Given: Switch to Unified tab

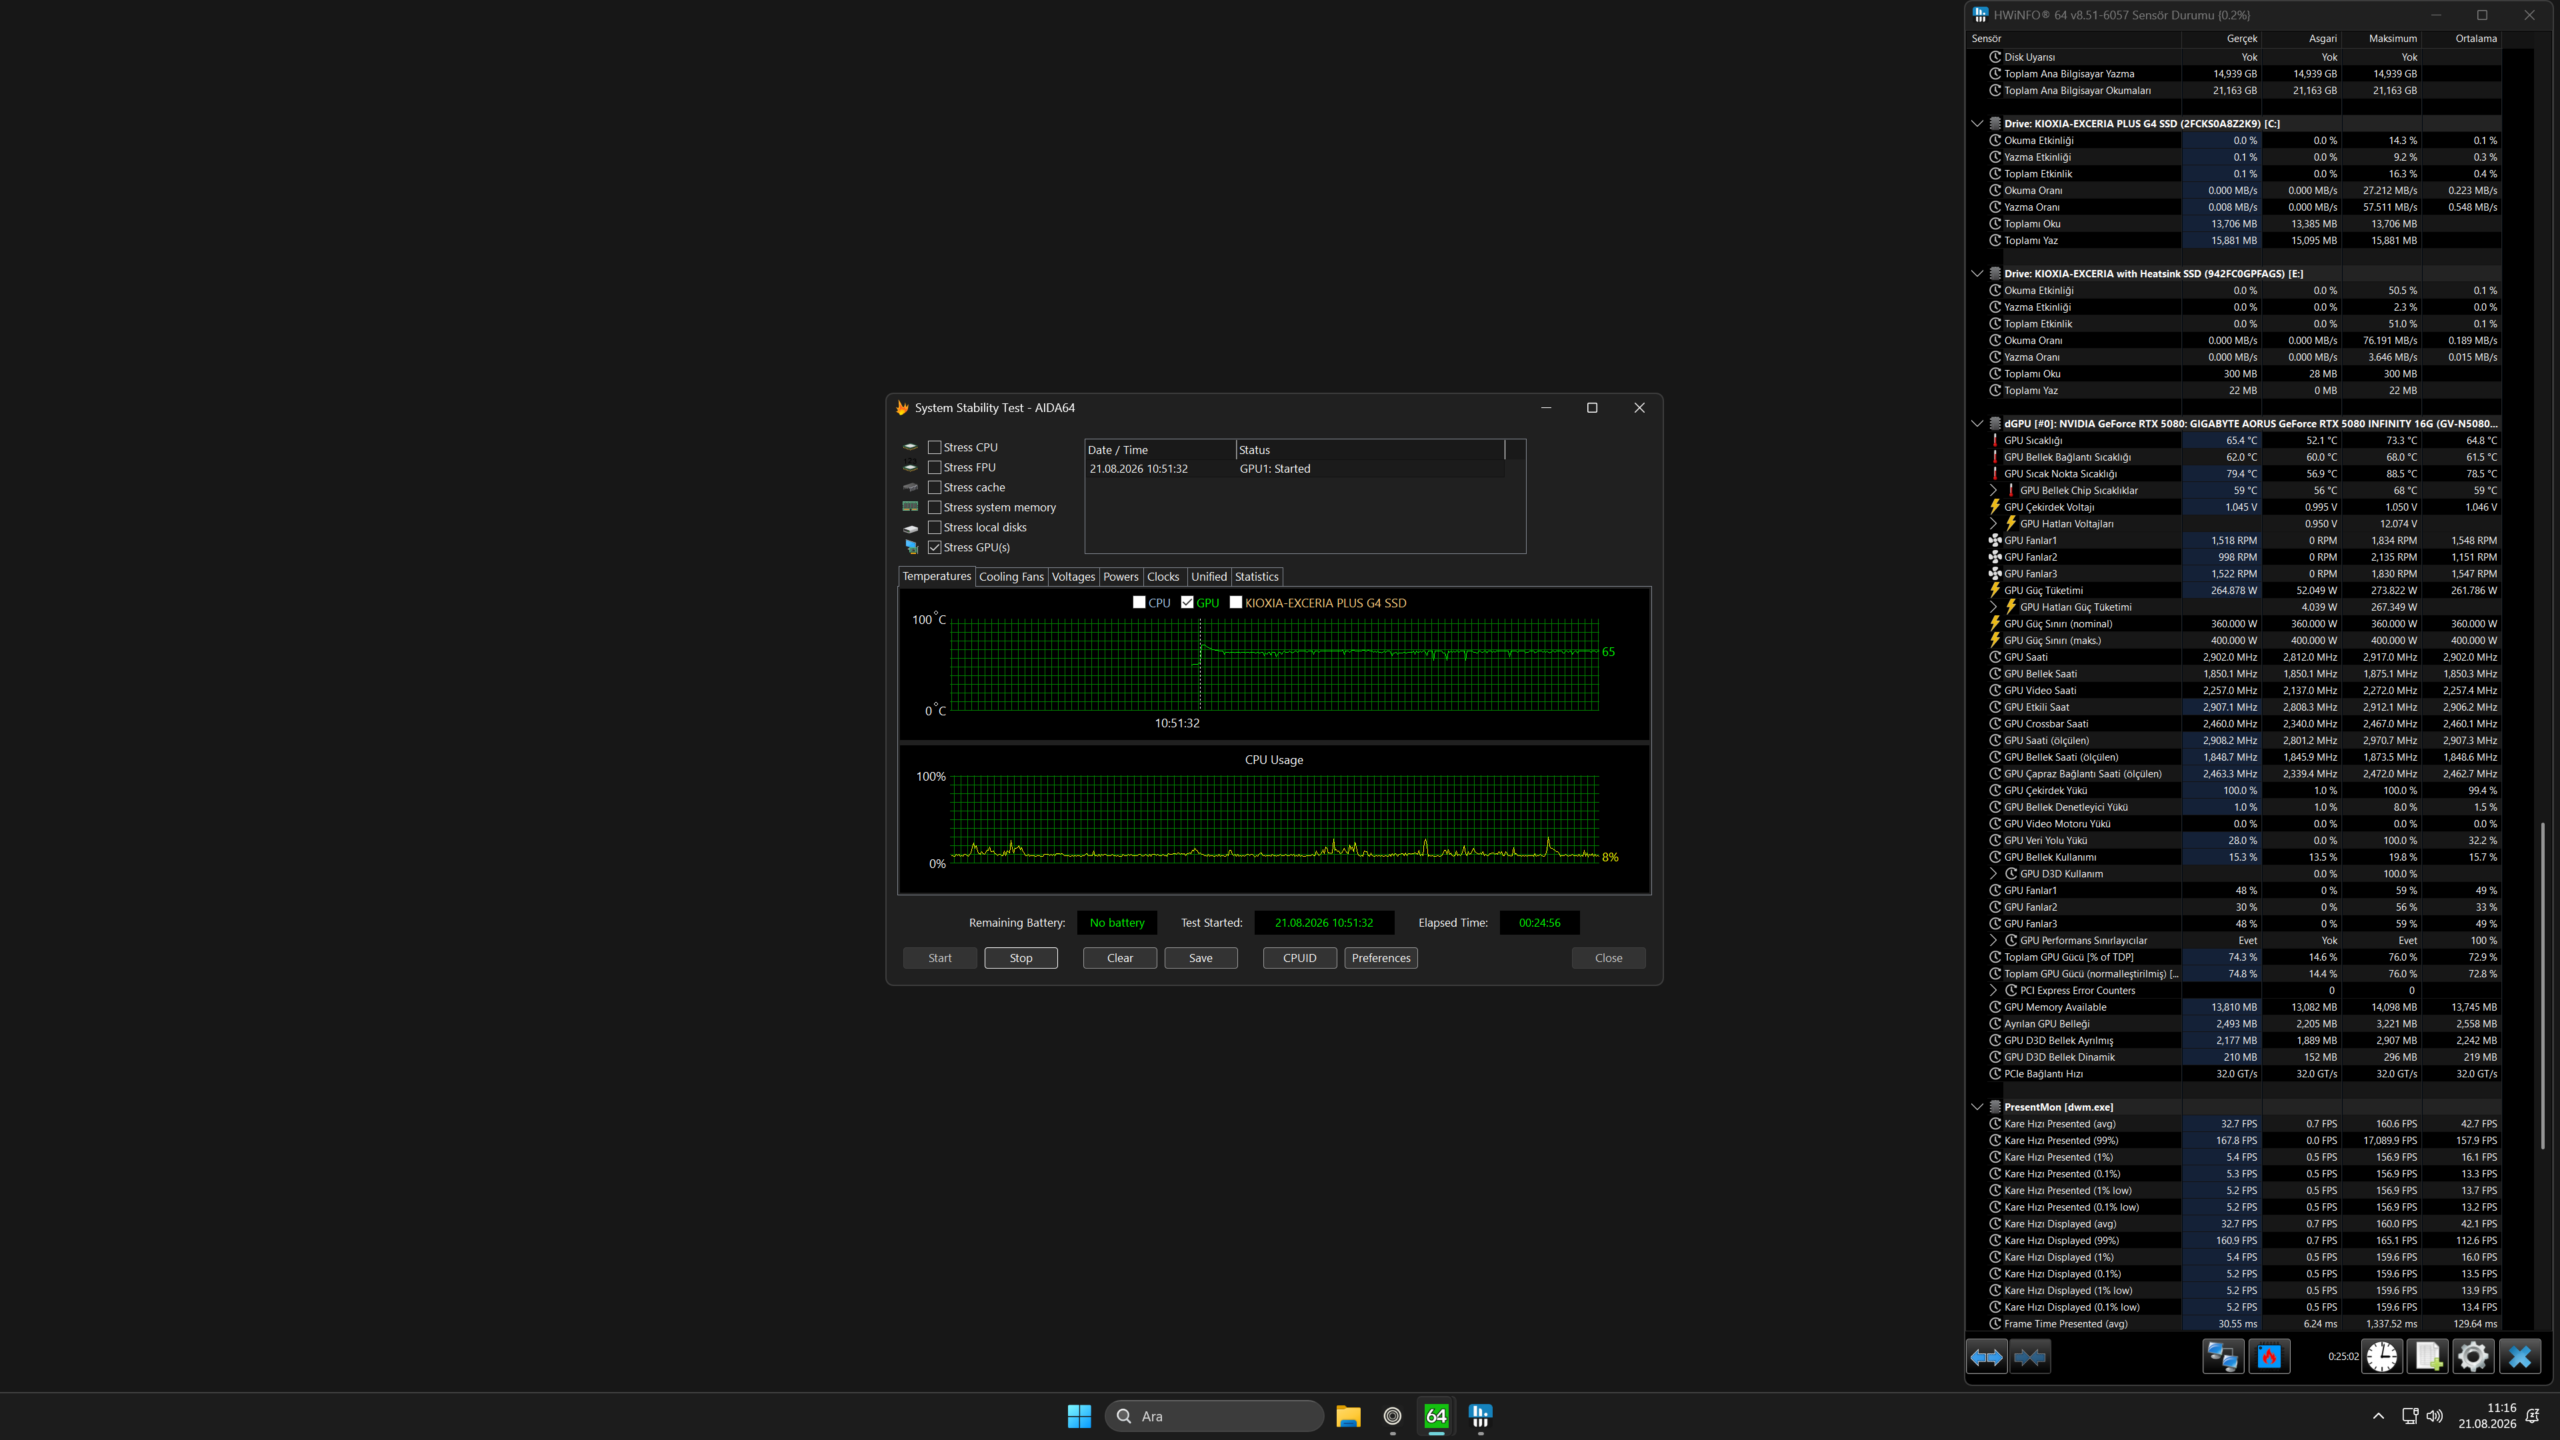Looking at the screenshot, I should [1208, 577].
